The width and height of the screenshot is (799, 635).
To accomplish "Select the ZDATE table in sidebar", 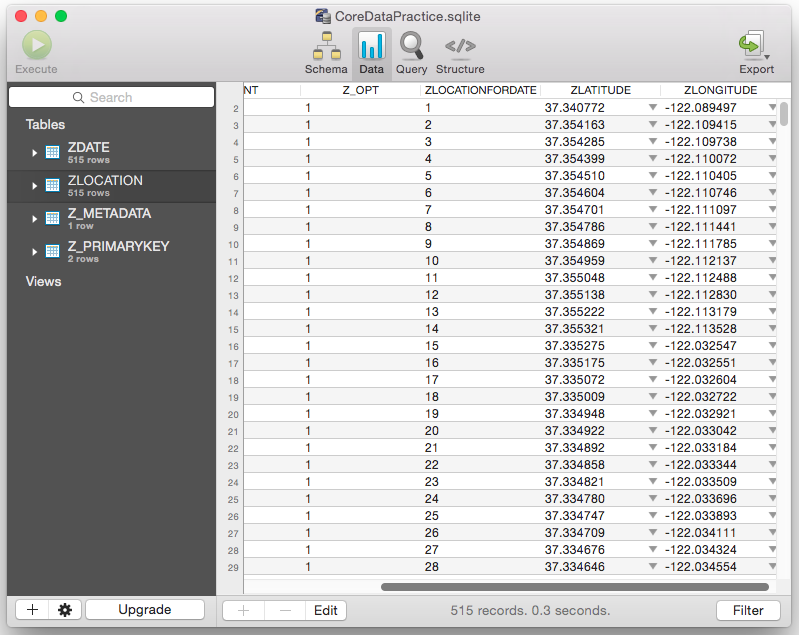I will [x=112, y=152].
